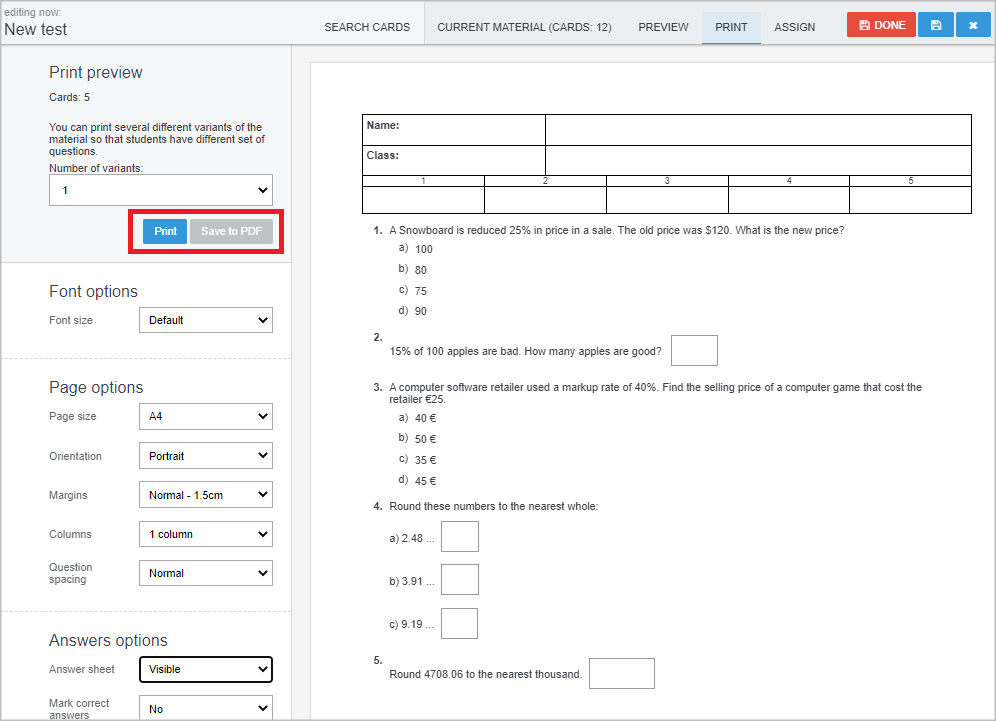
Task: Select the PRINT tab
Action: (x=731, y=27)
